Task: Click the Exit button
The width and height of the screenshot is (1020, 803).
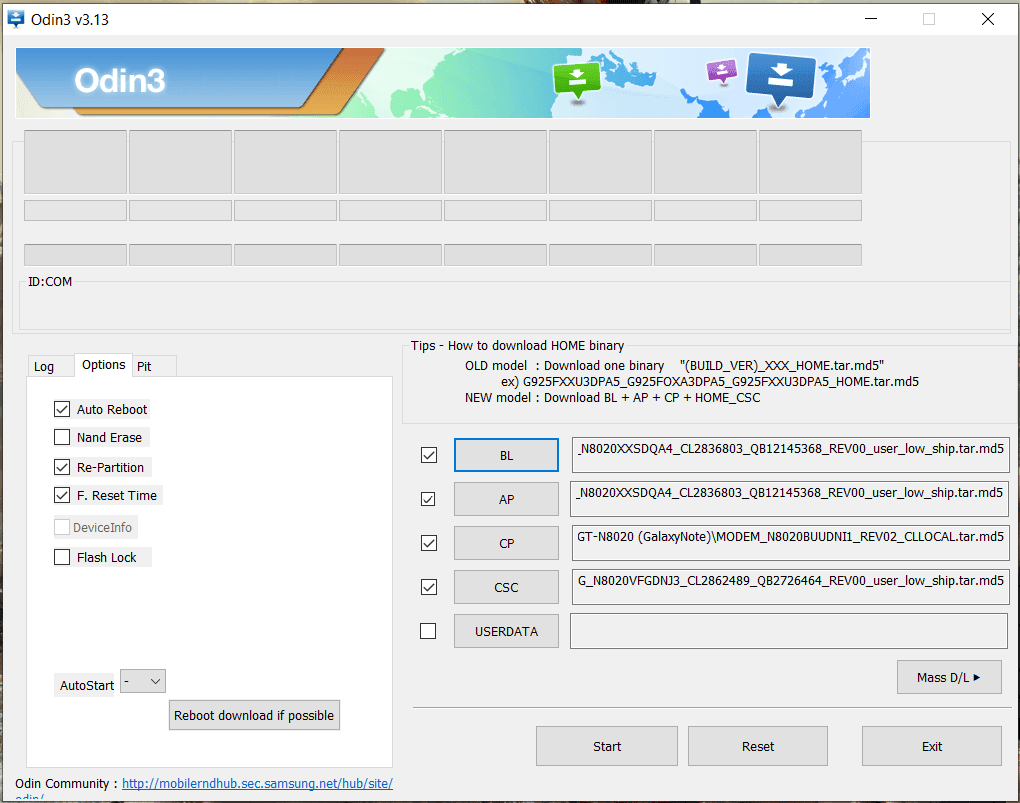Action: (x=932, y=746)
